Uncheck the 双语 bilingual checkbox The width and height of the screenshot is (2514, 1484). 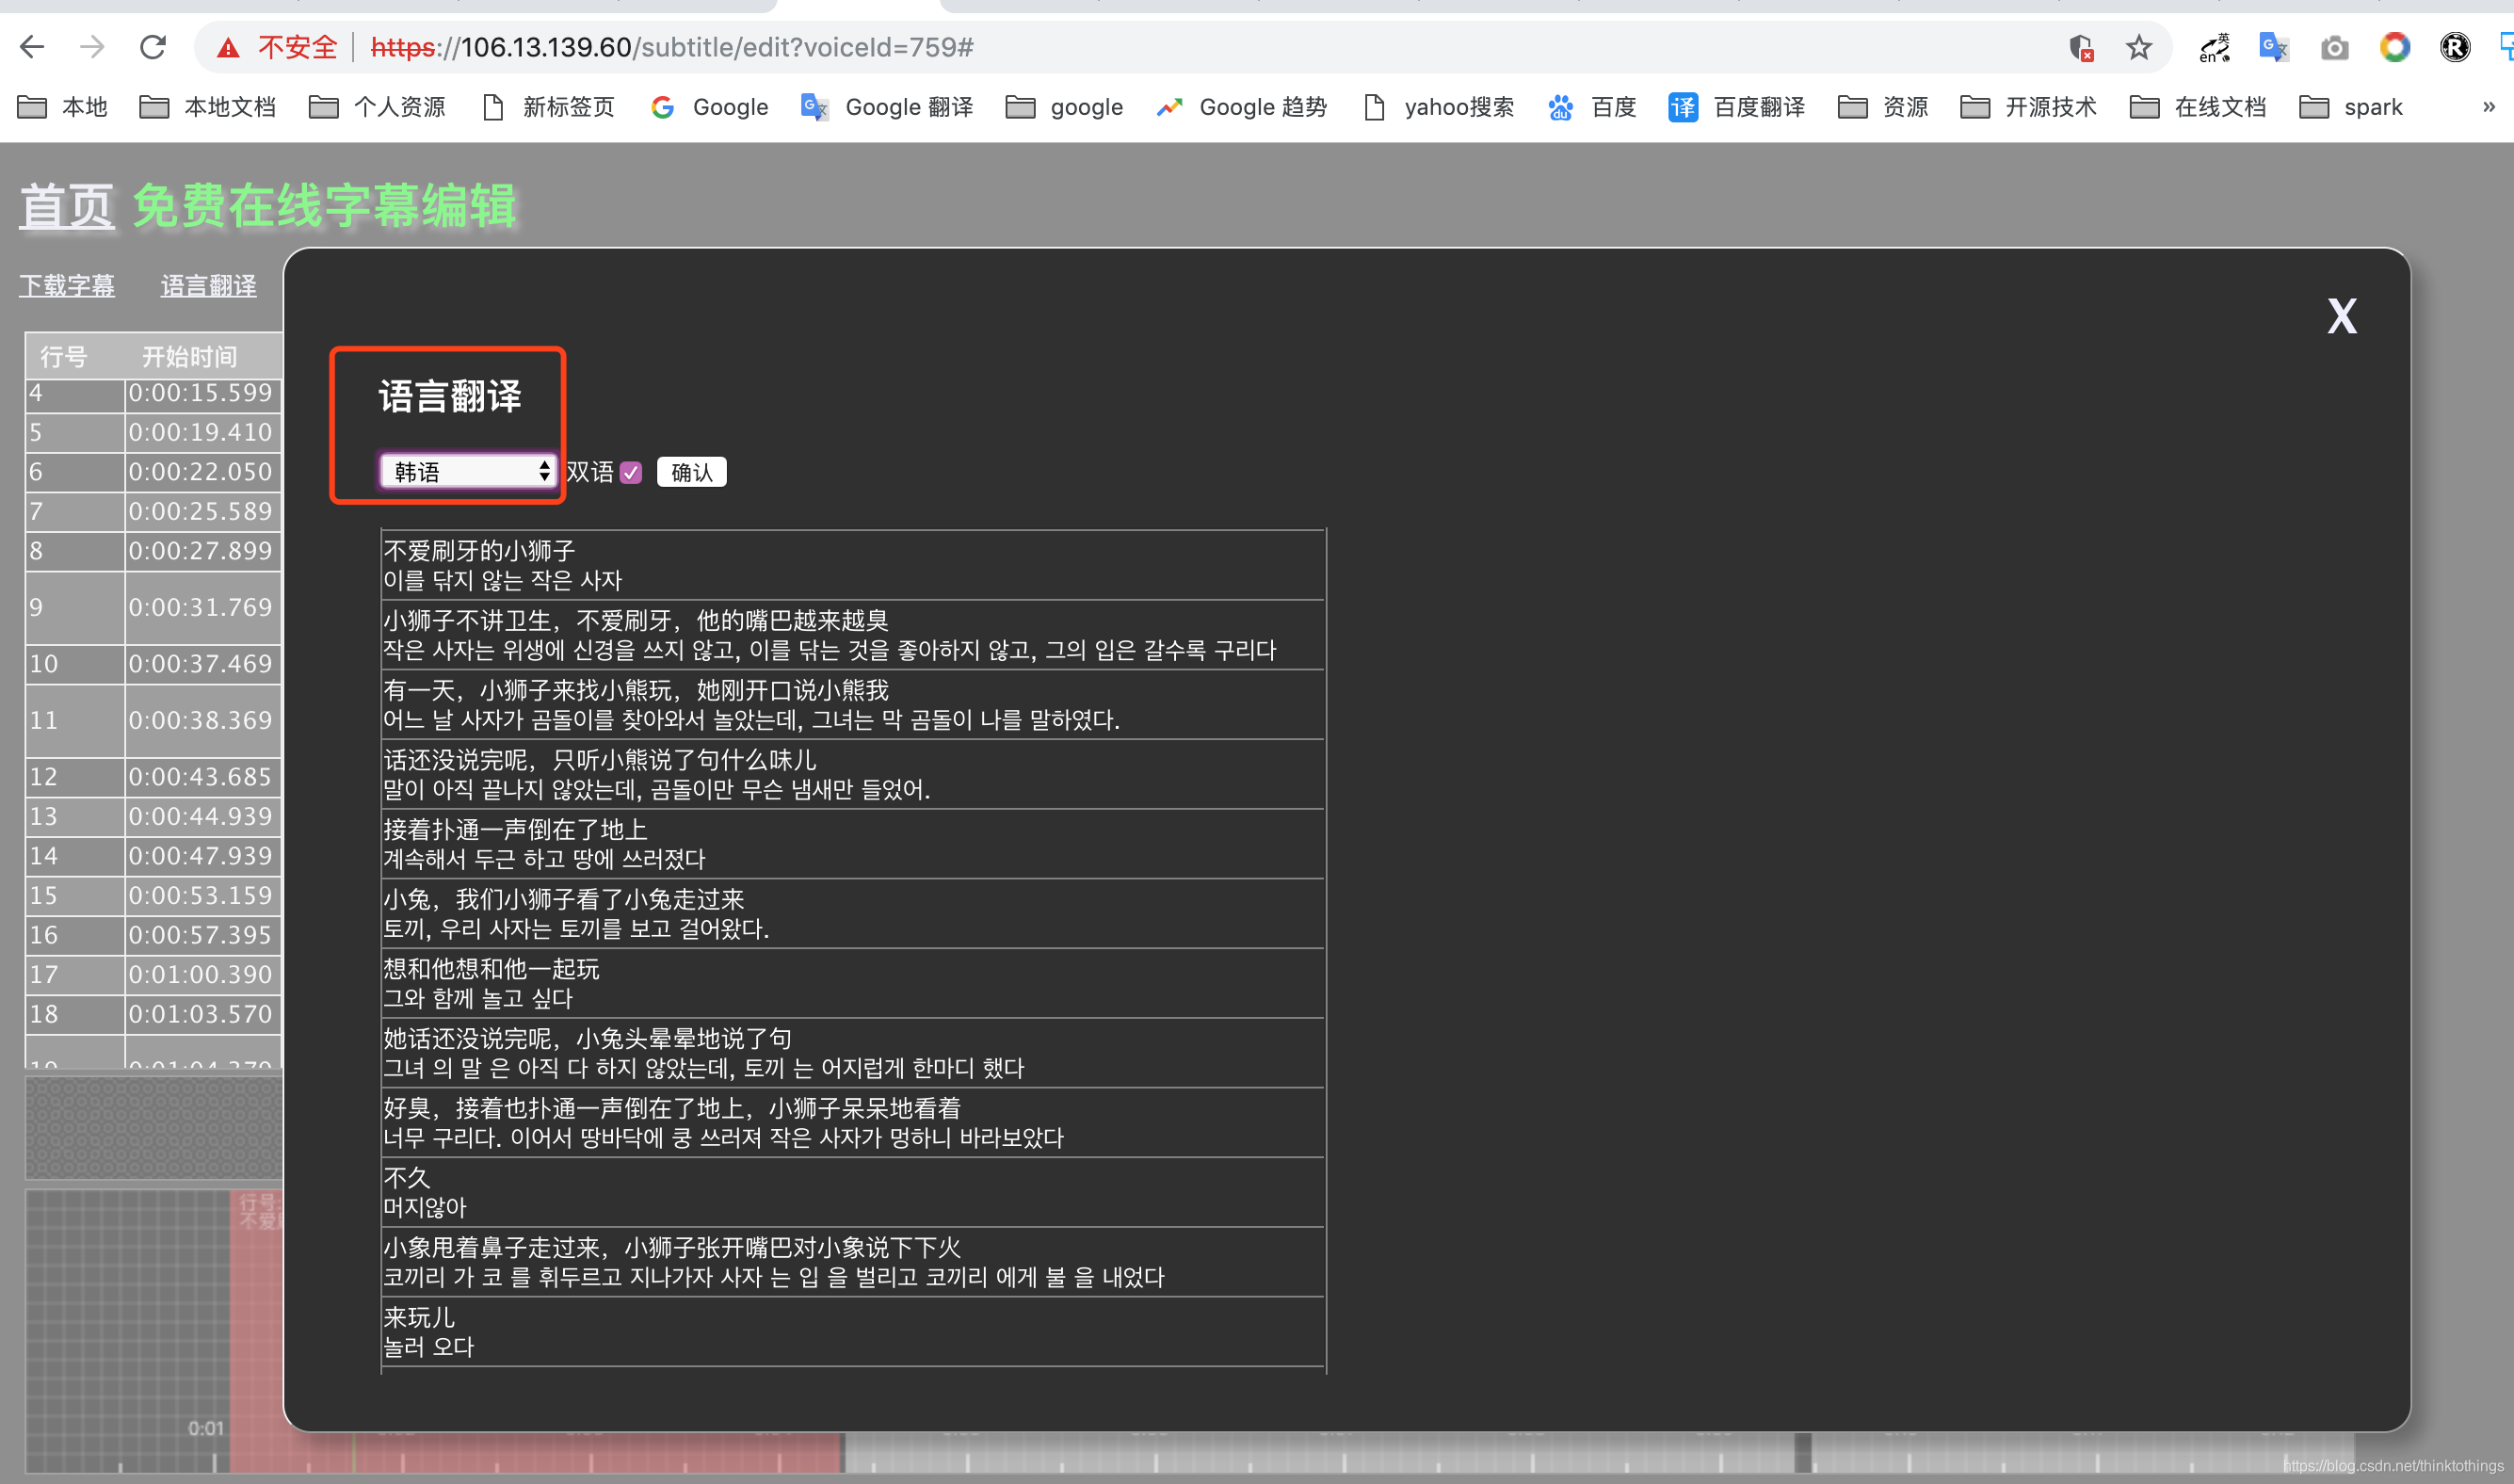coord(631,472)
